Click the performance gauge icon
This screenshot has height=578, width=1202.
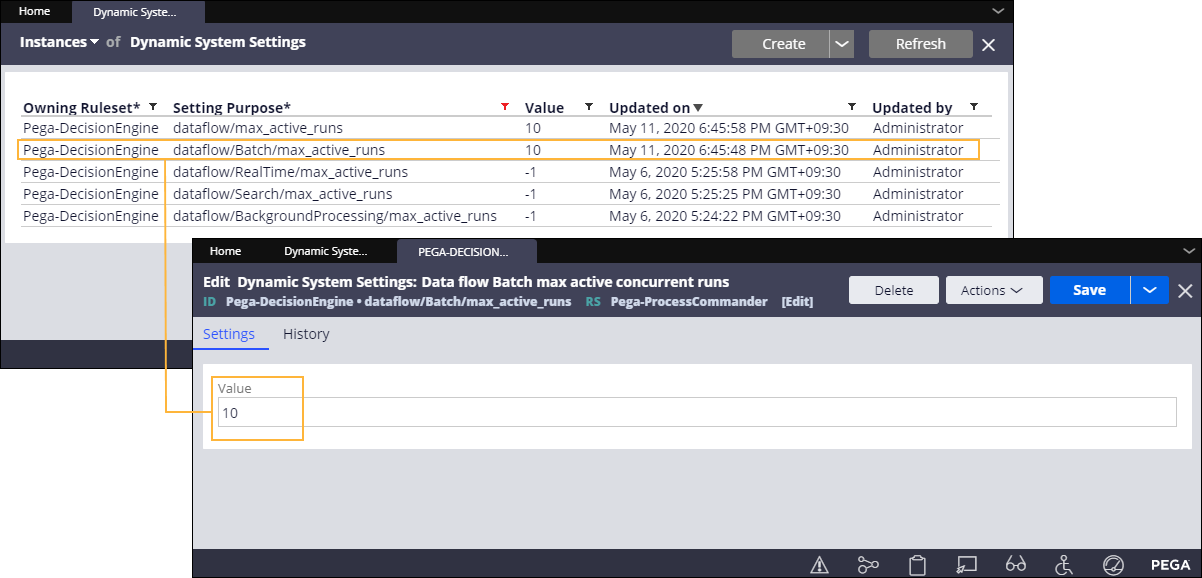pyautogui.click(x=1113, y=565)
